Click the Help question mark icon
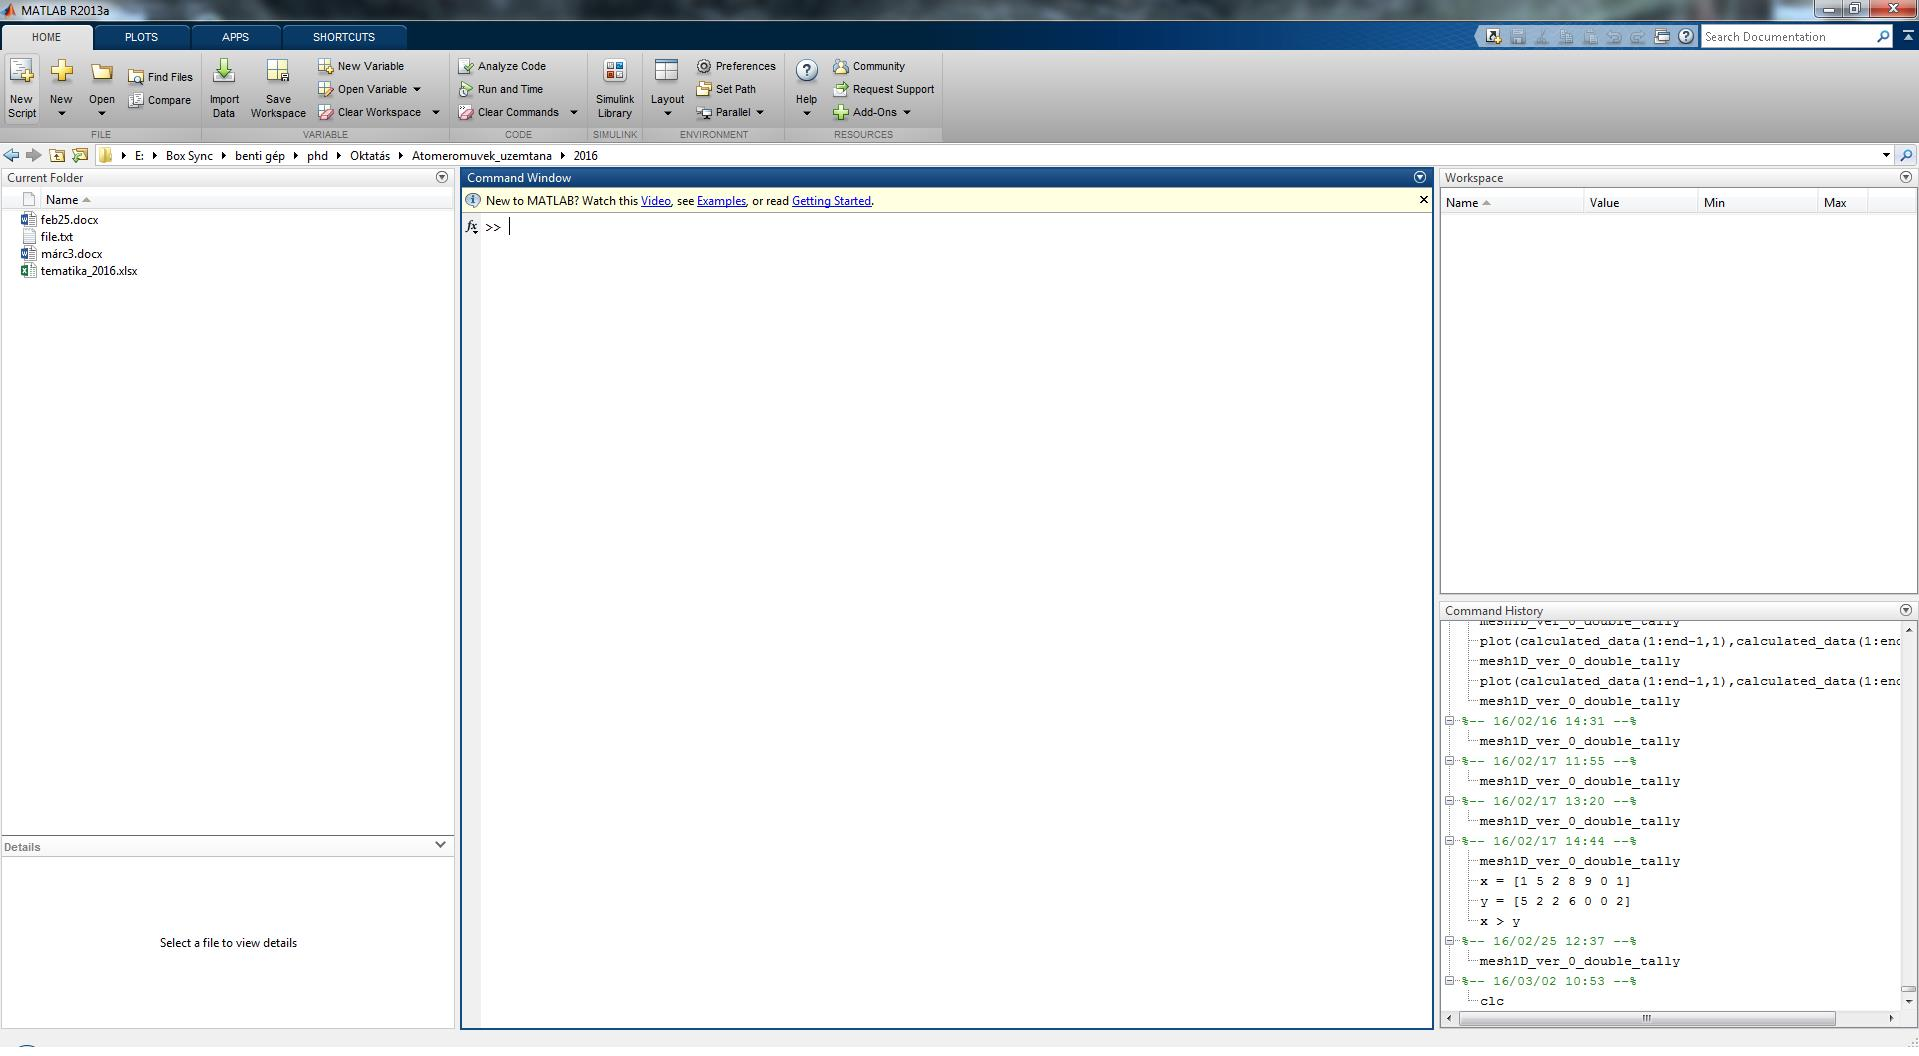The height and width of the screenshot is (1056, 1919). coord(807,70)
